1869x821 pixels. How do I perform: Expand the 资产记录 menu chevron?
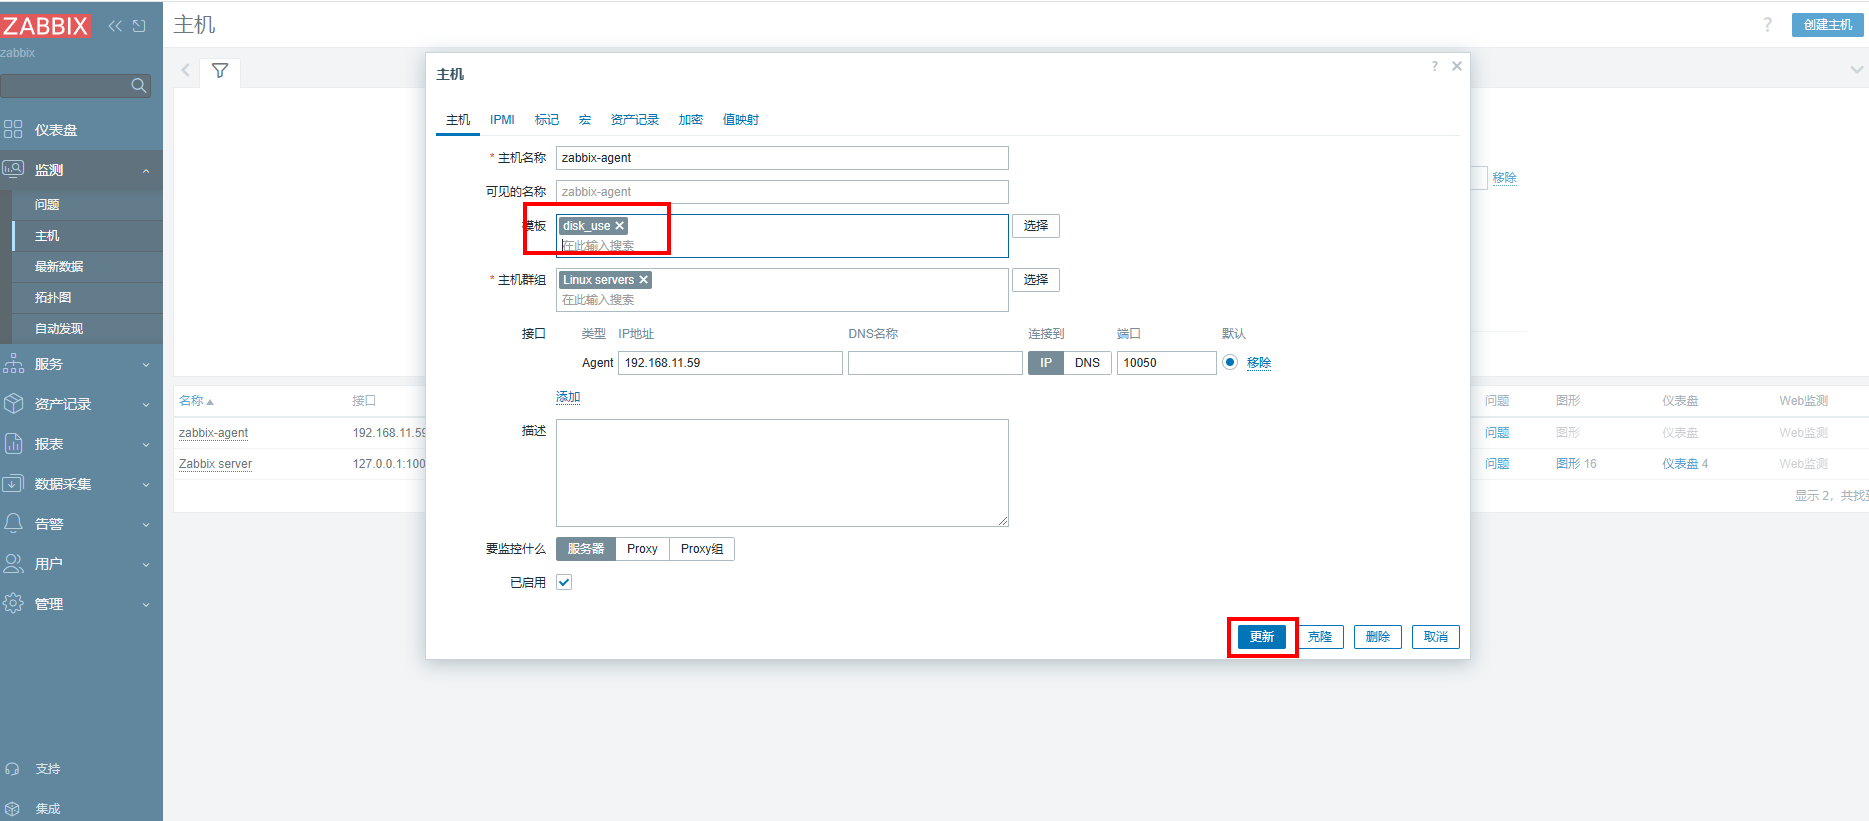[x=146, y=404]
